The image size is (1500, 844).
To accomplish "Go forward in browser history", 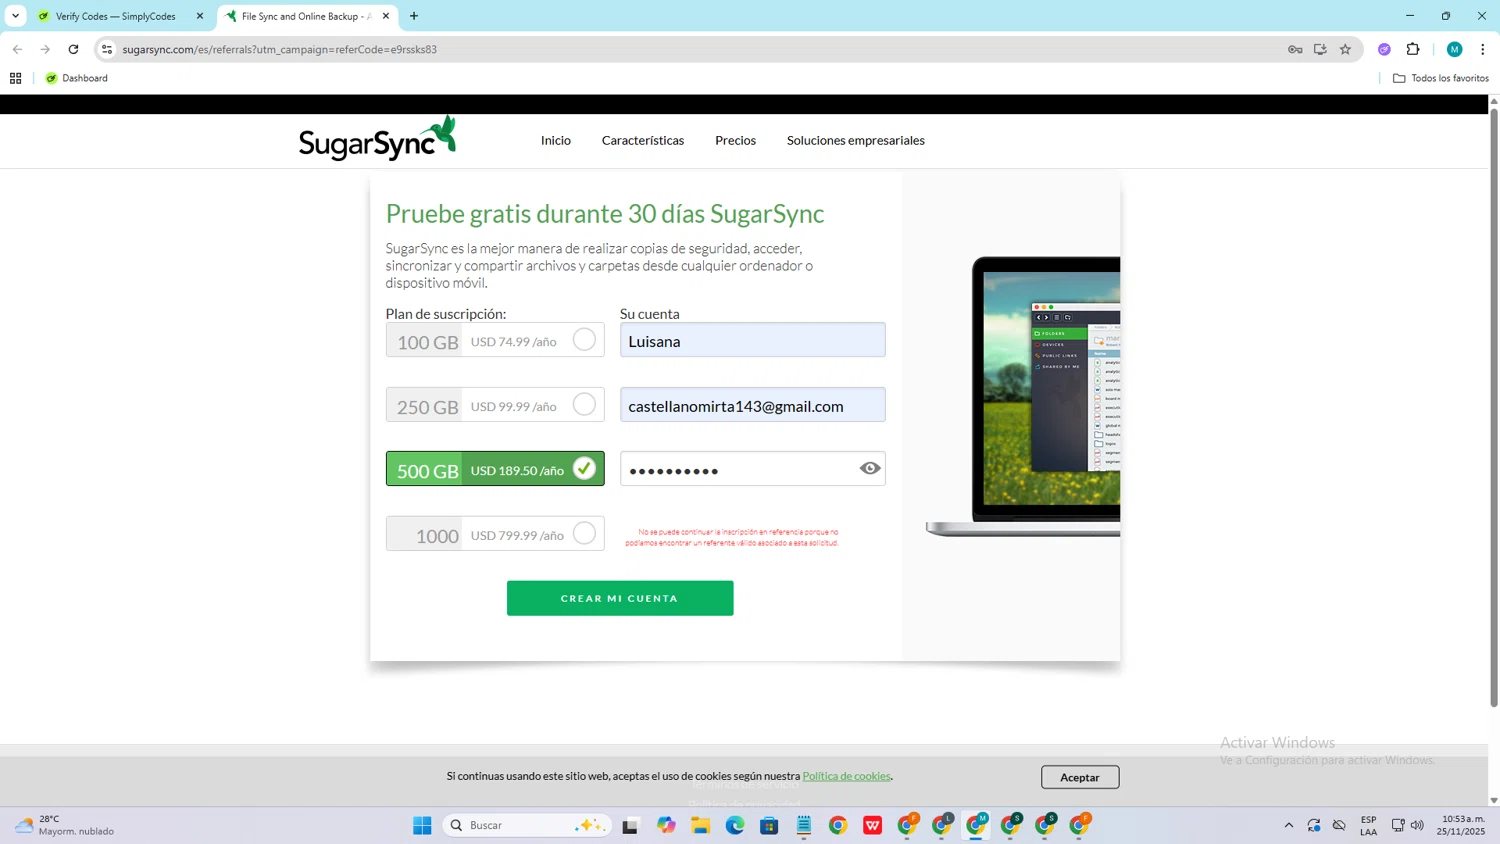I will tap(45, 49).
